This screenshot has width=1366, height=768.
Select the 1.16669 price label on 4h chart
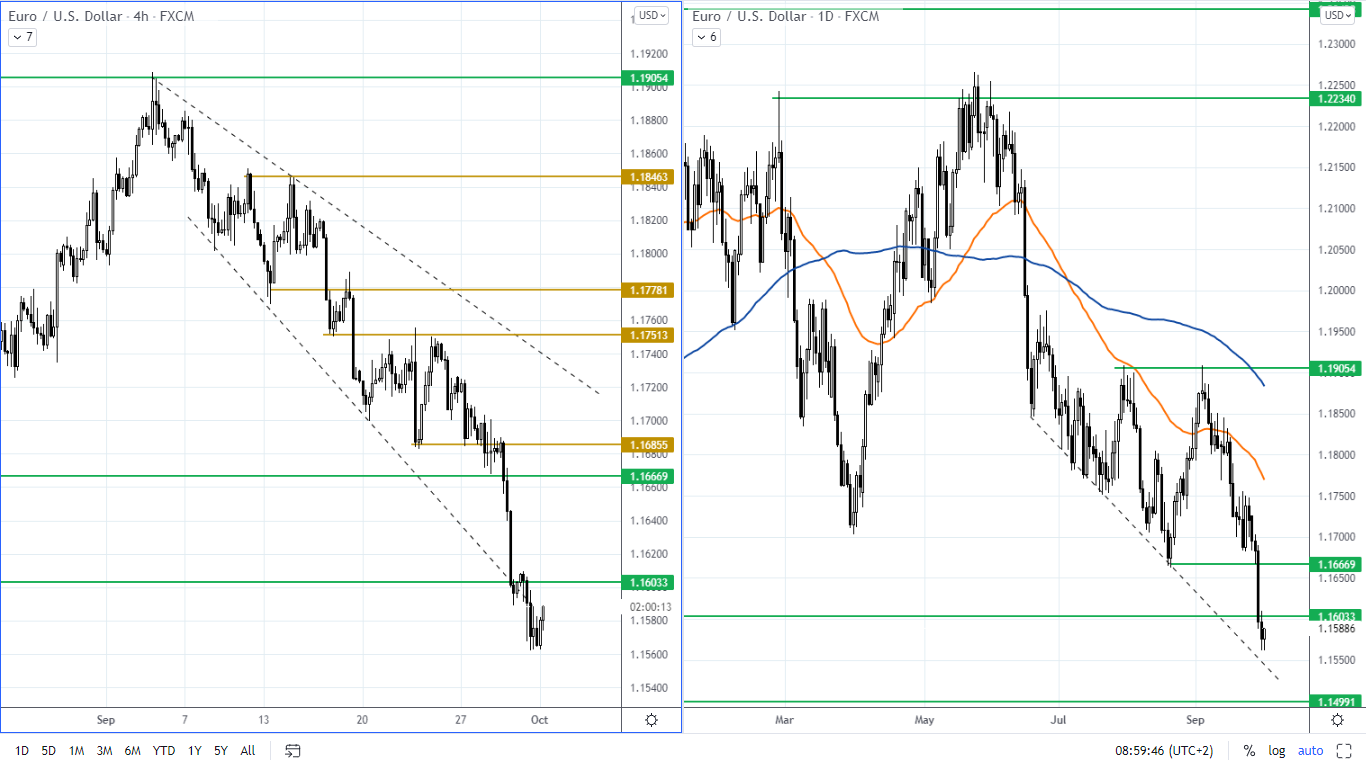650,477
